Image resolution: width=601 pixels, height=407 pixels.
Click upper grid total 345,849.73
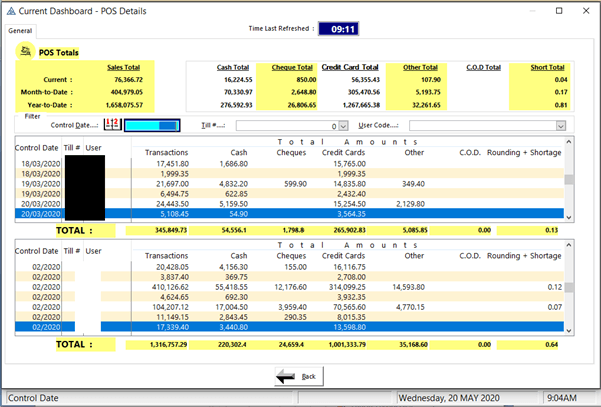(171, 230)
